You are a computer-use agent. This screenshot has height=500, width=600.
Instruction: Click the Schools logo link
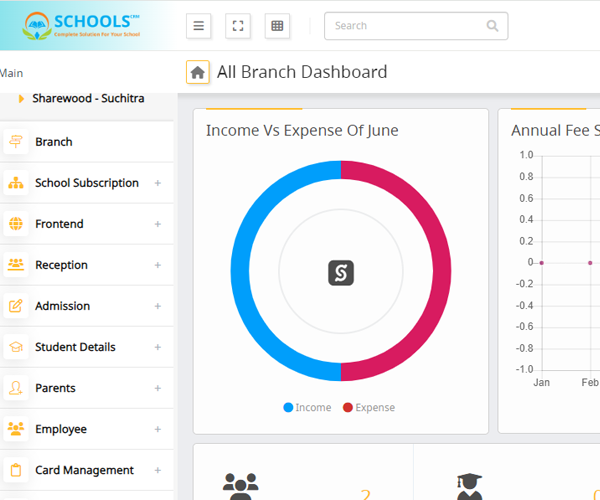tap(84, 25)
